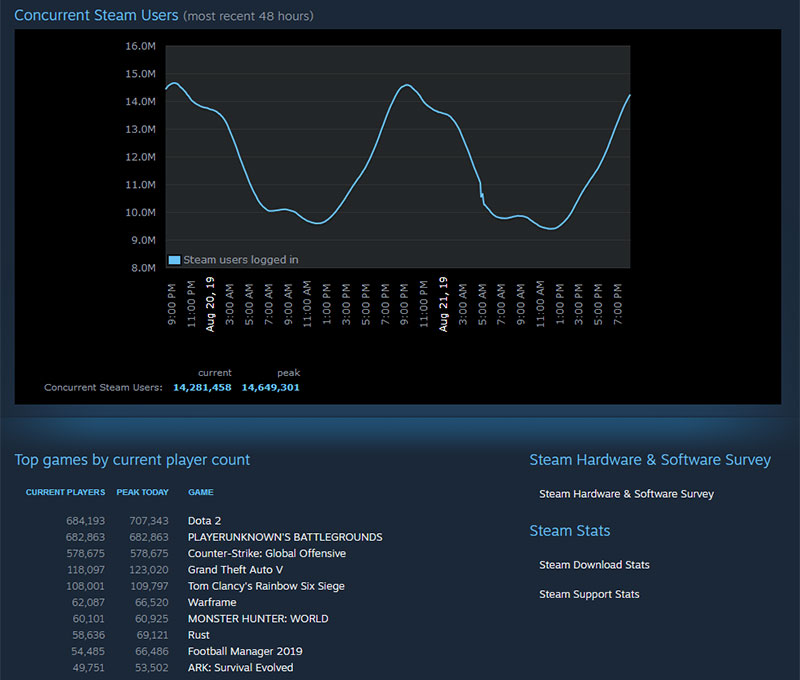Click the 14.0M y-axis label
The width and height of the screenshot is (800, 680).
tap(140, 102)
